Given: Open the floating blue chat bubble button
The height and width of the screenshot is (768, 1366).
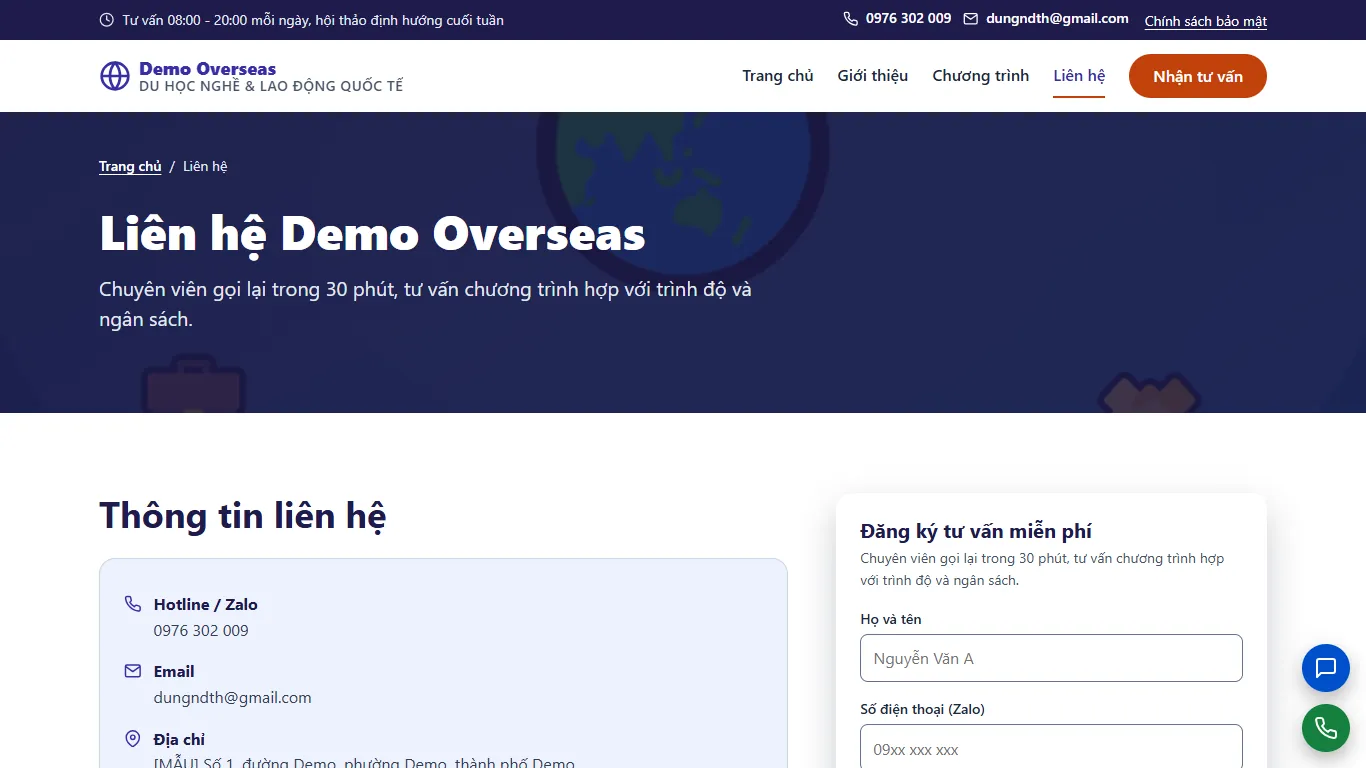Looking at the screenshot, I should (x=1326, y=668).
